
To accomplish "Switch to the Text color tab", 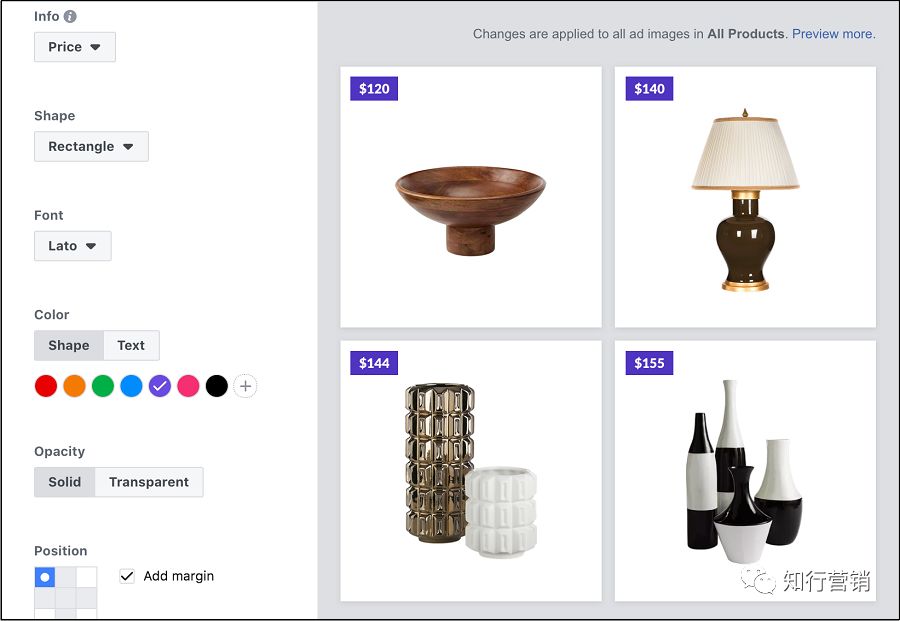I will (131, 345).
